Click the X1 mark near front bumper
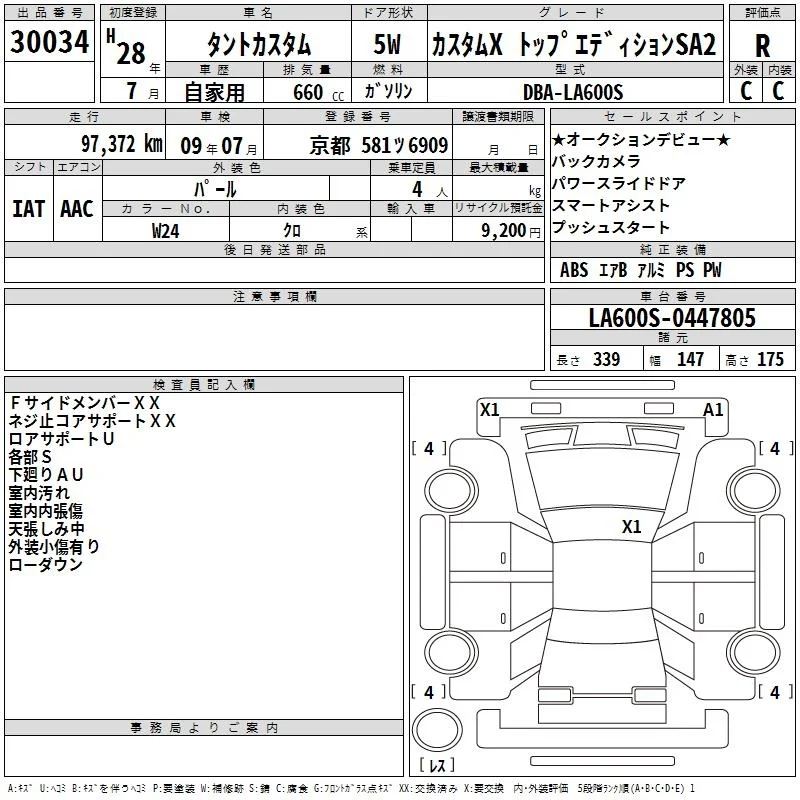 489,409
